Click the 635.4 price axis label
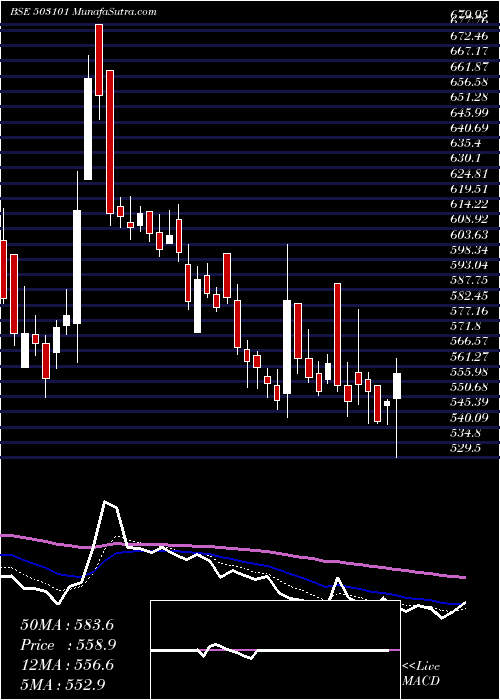The image size is (500, 700). (x=466, y=143)
